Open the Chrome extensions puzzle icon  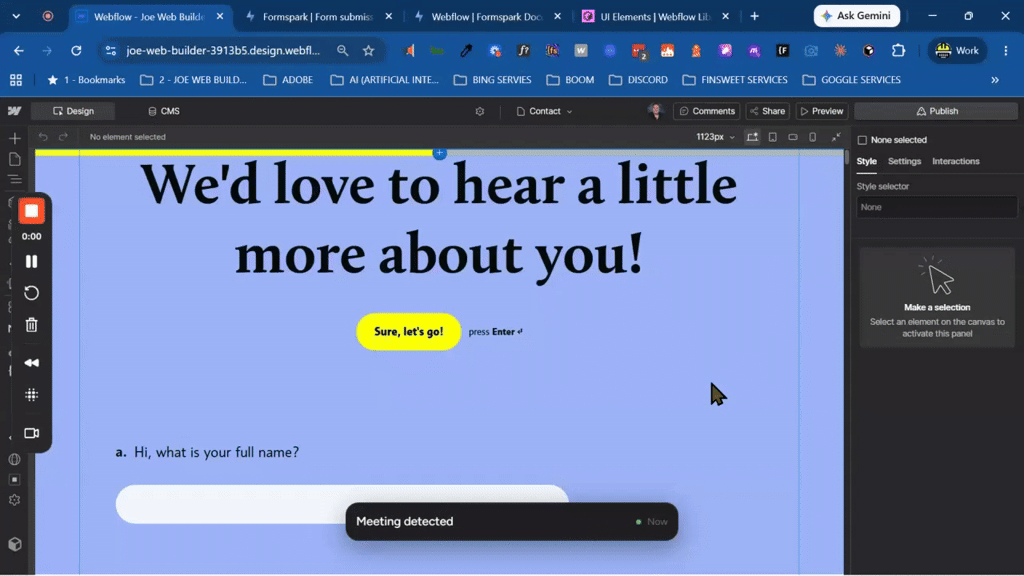click(899, 50)
